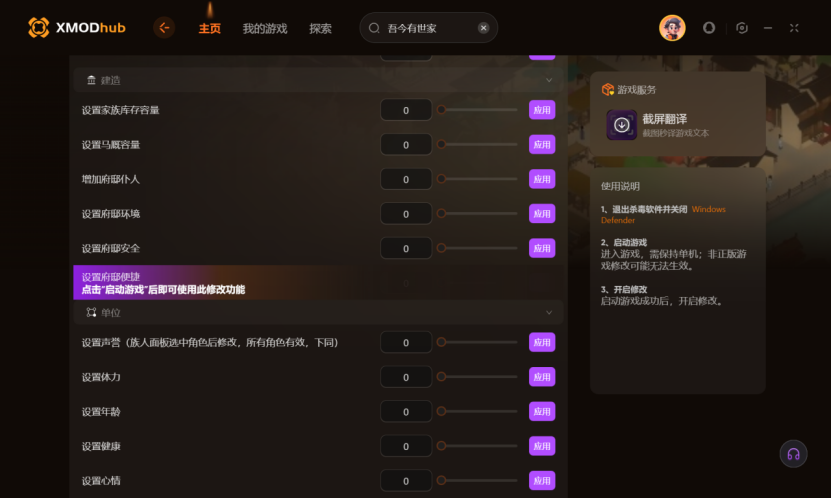Go back using the orange arrow button
This screenshot has width=831, height=498.
(164, 28)
